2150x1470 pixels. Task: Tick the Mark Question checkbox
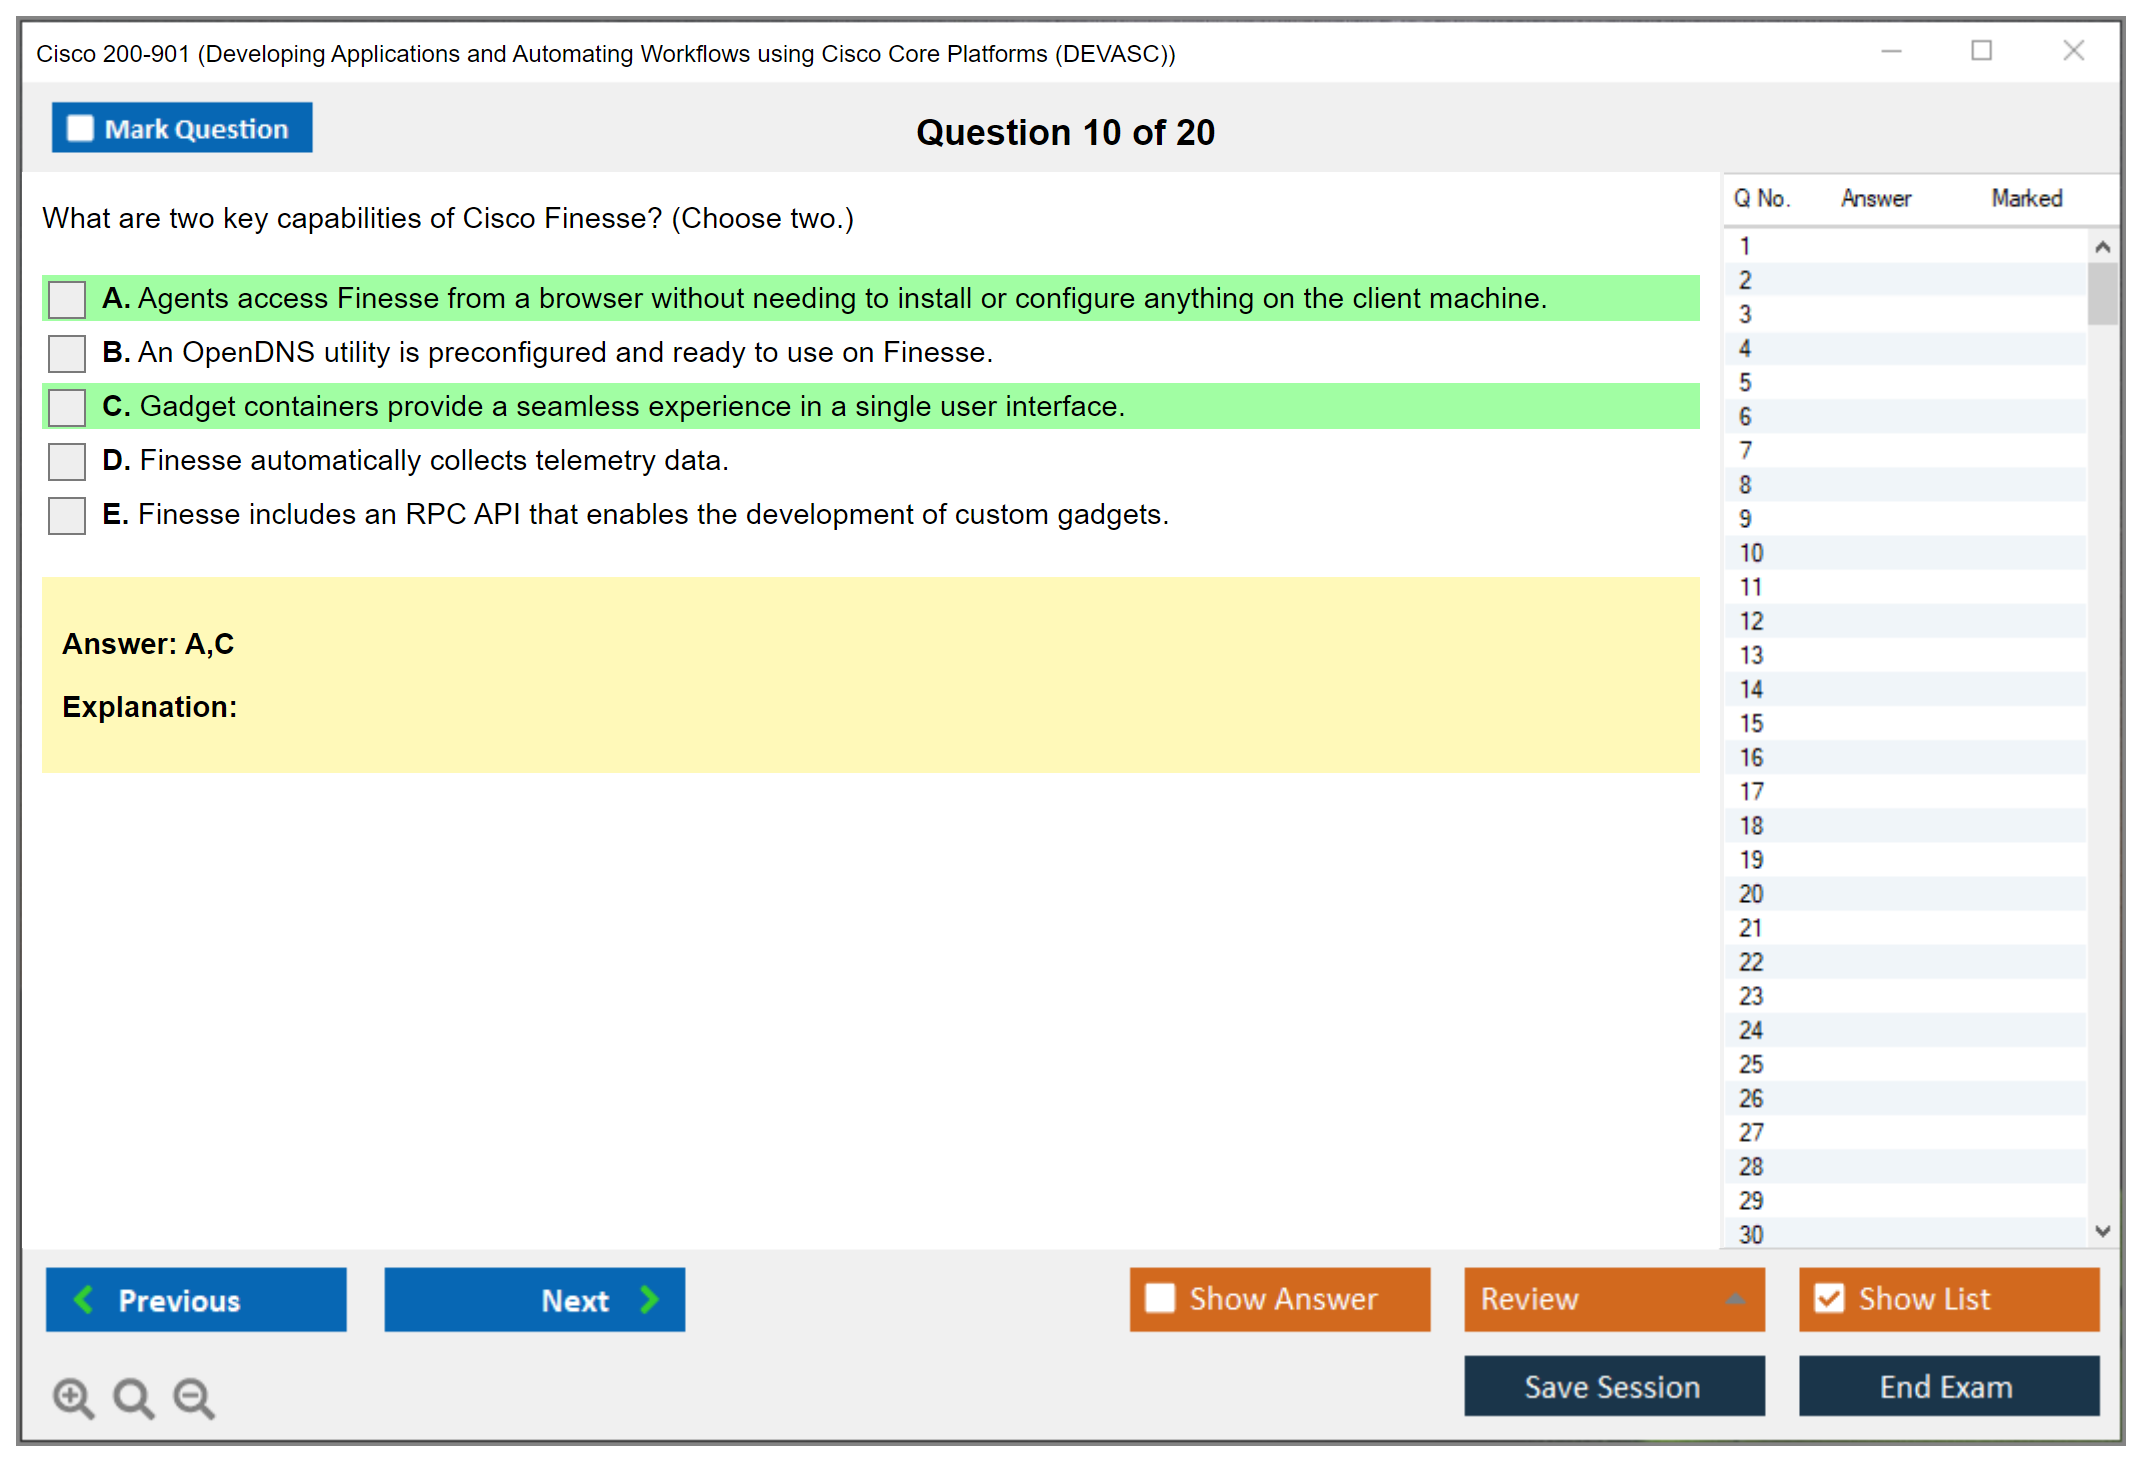[x=80, y=128]
